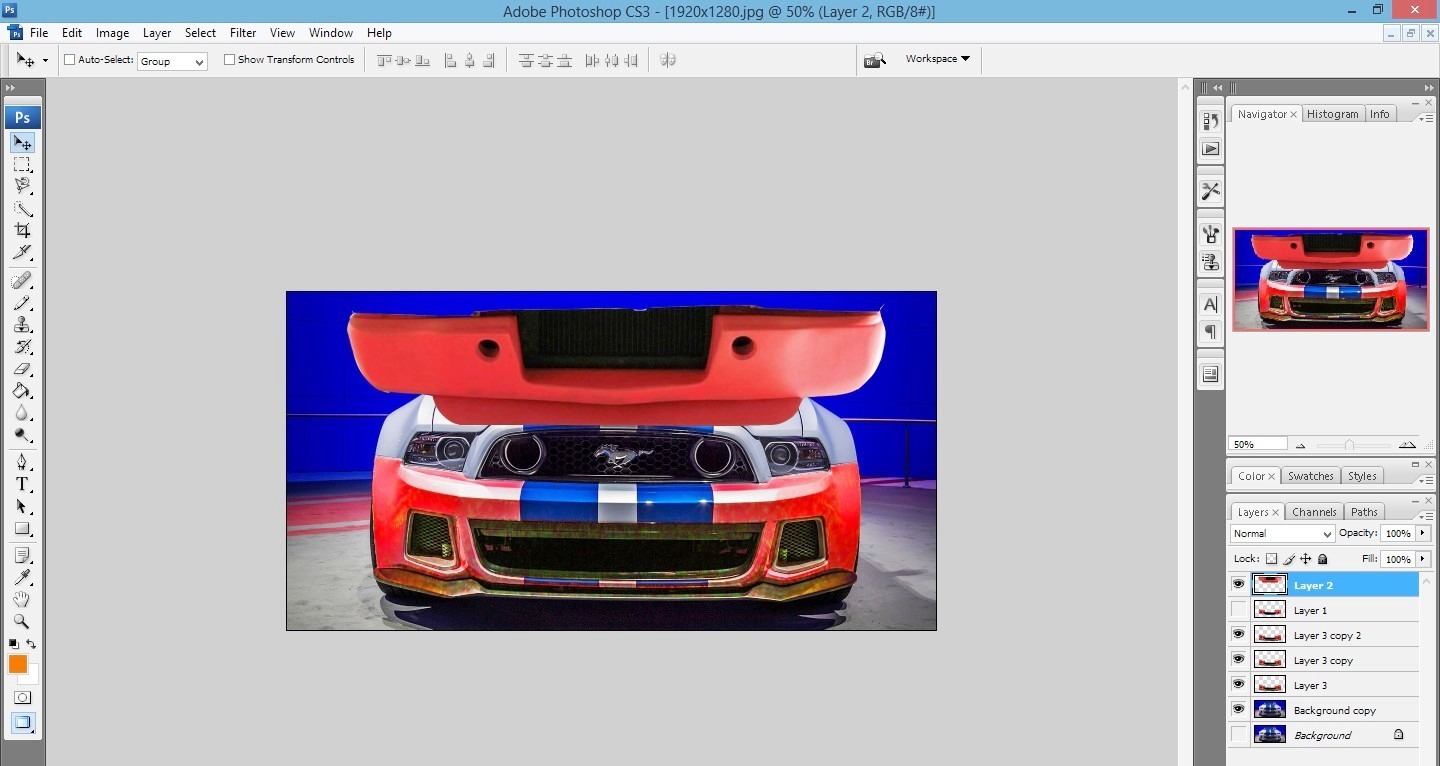The image size is (1440, 766).
Task: Open the Character panel icon
Action: (x=1211, y=305)
